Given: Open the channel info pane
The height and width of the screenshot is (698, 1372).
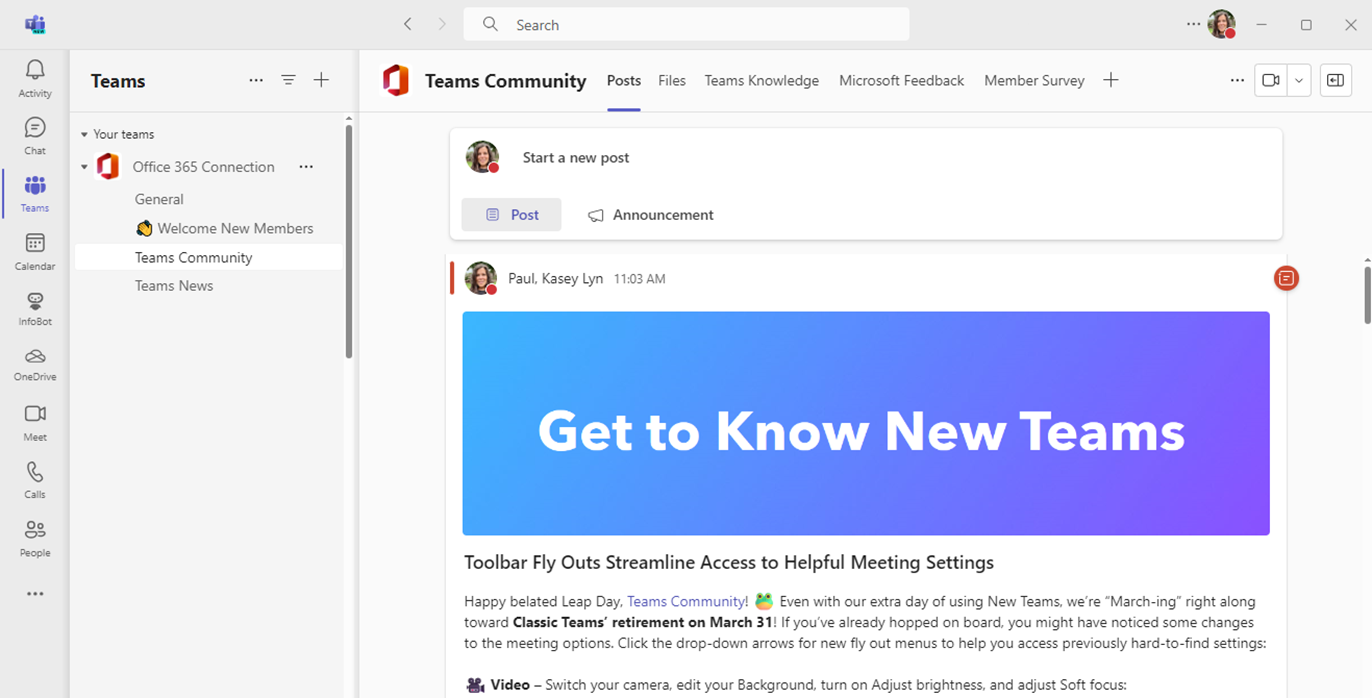Looking at the screenshot, I should tap(1336, 80).
